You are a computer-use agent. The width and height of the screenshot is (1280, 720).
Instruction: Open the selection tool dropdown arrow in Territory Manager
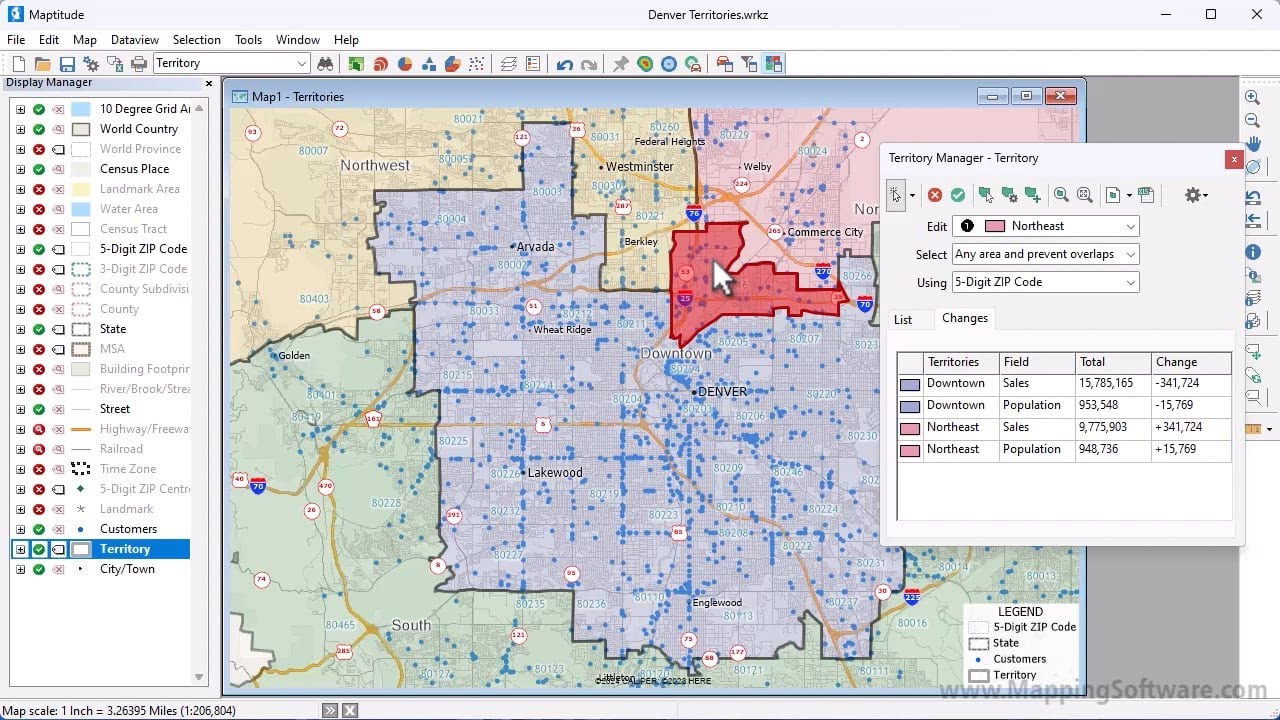[912, 195]
